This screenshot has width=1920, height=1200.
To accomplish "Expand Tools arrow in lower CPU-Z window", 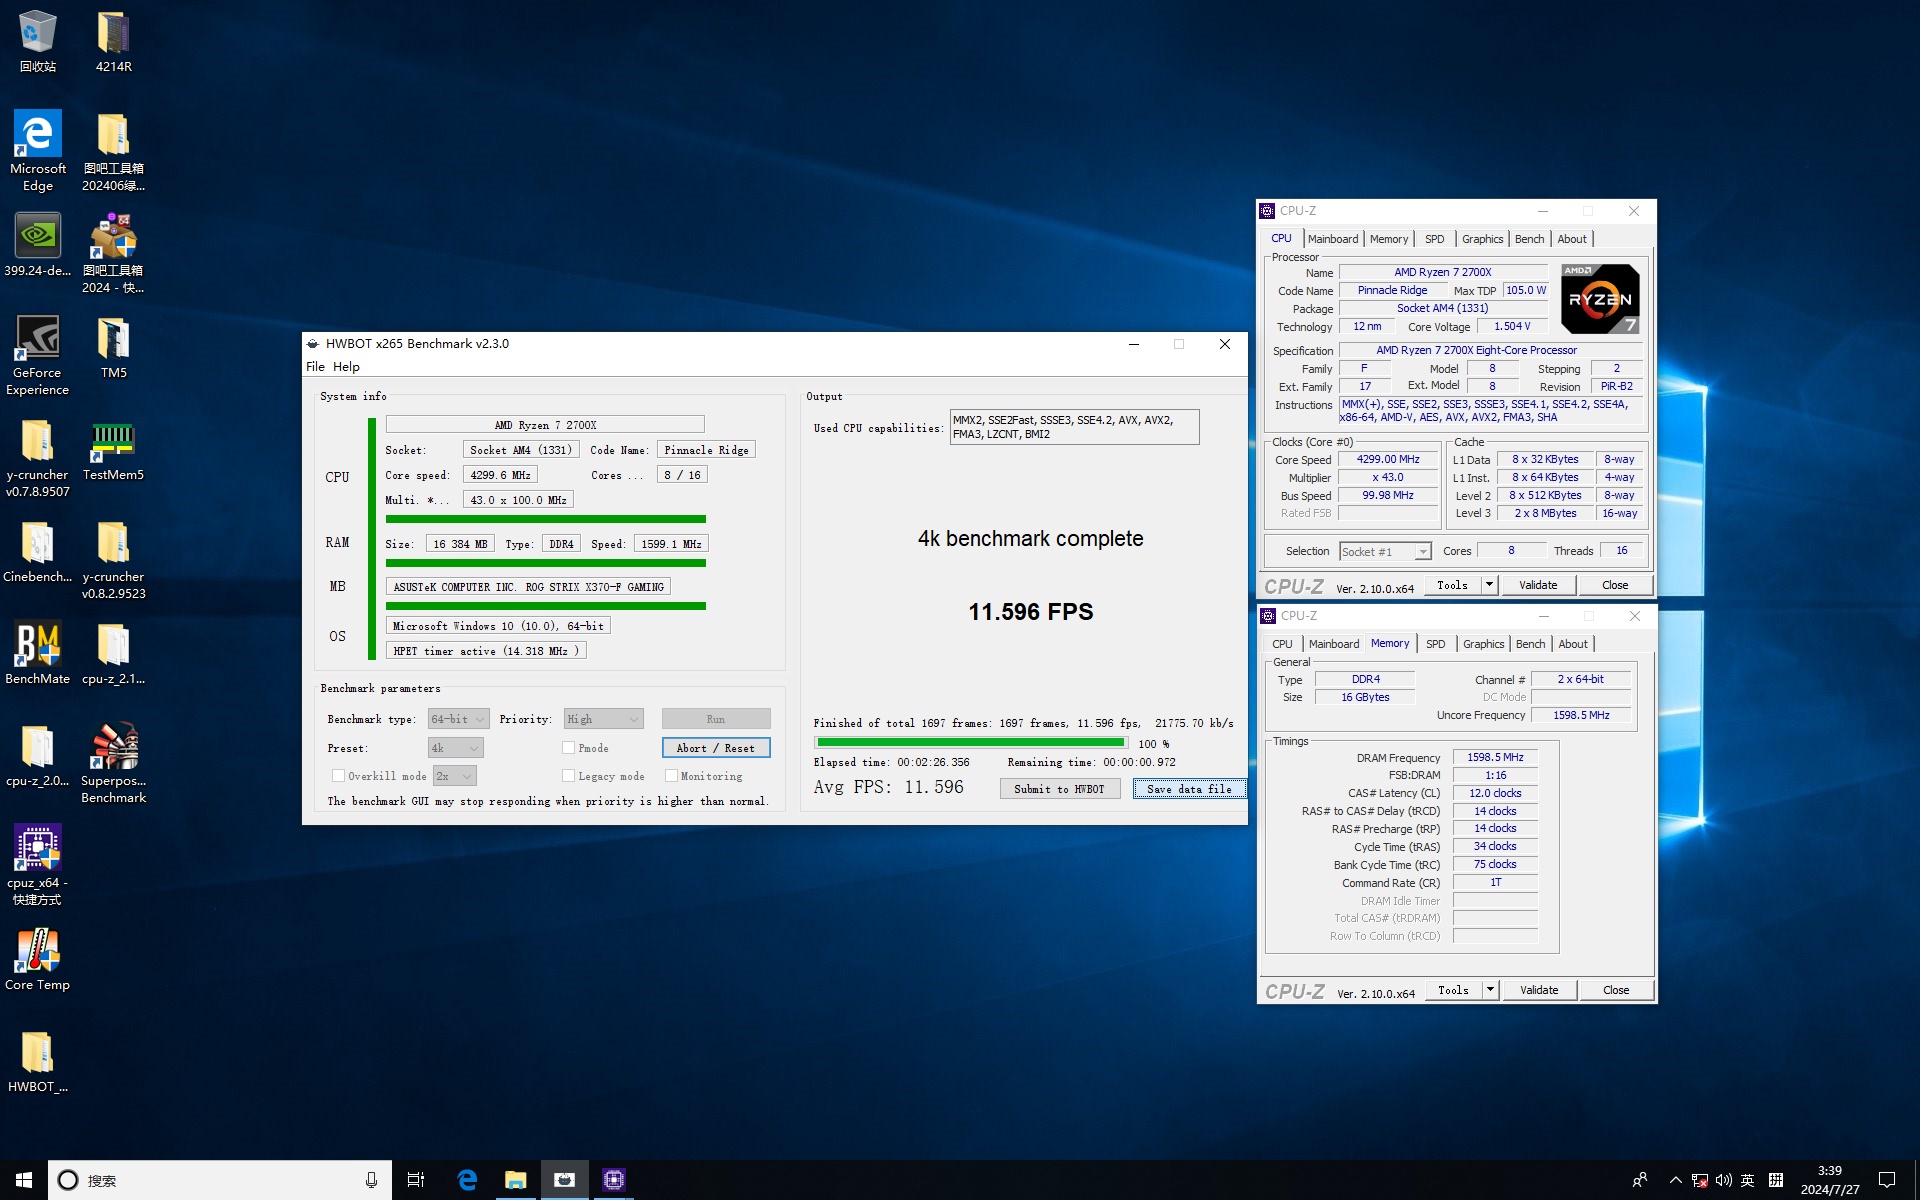I will click(x=1490, y=990).
